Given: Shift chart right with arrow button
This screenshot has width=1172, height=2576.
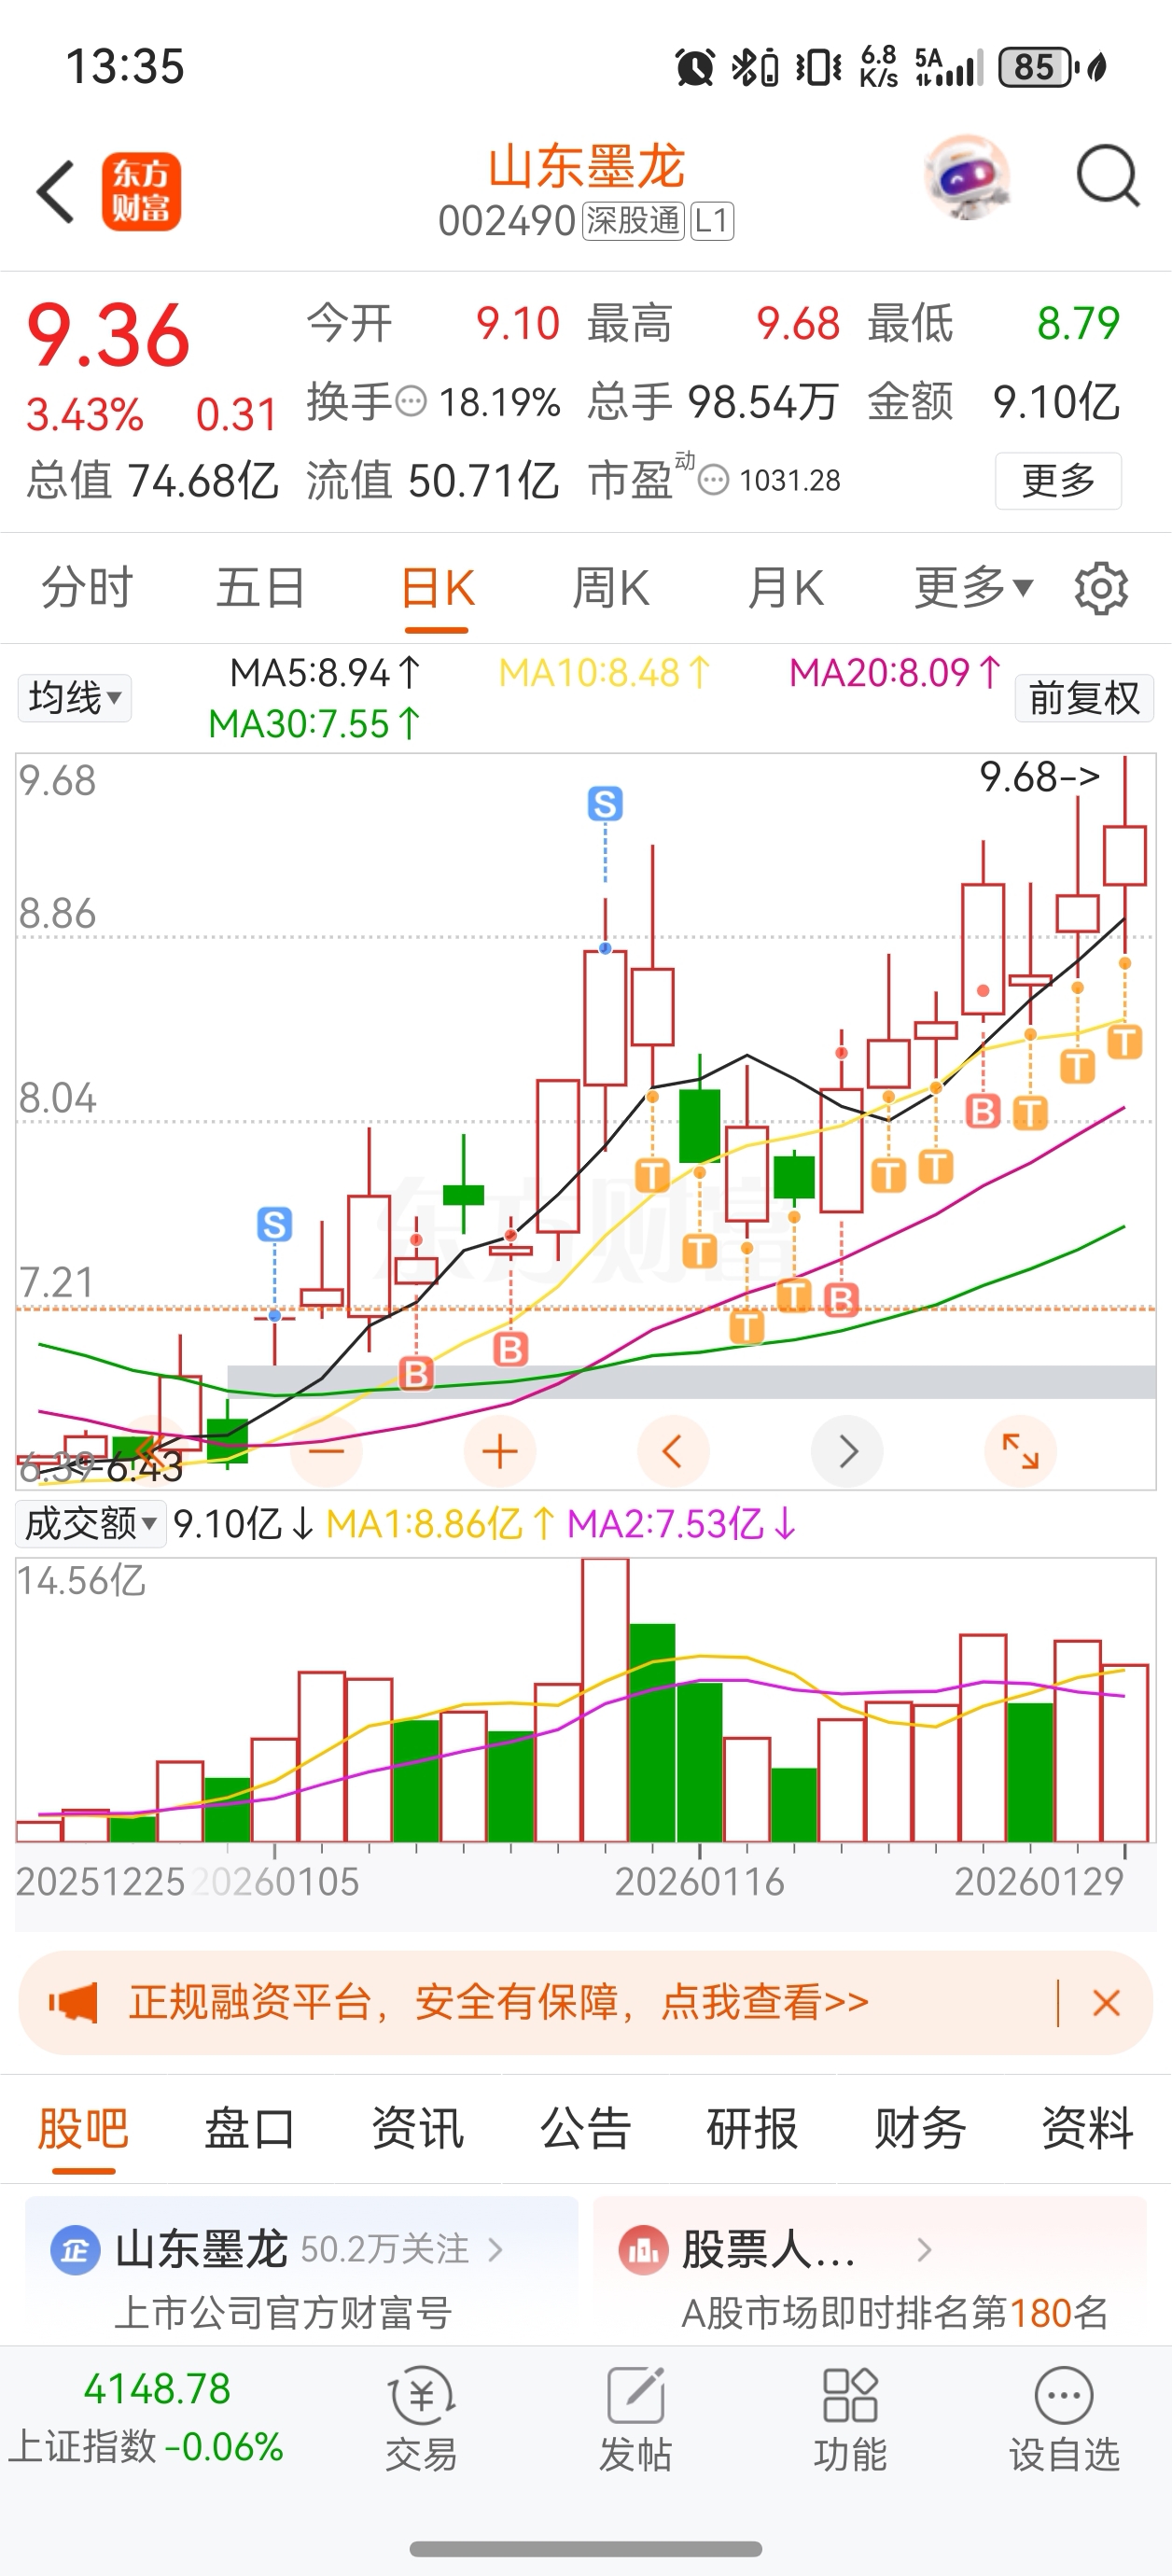Looking at the screenshot, I should point(847,1451).
